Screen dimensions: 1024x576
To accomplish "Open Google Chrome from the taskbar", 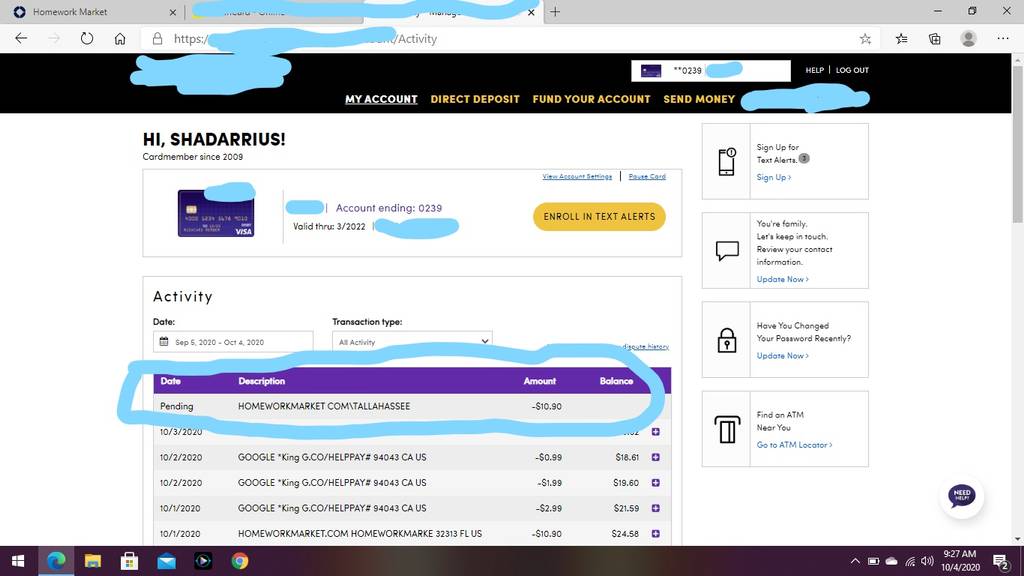I will point(240,561).
